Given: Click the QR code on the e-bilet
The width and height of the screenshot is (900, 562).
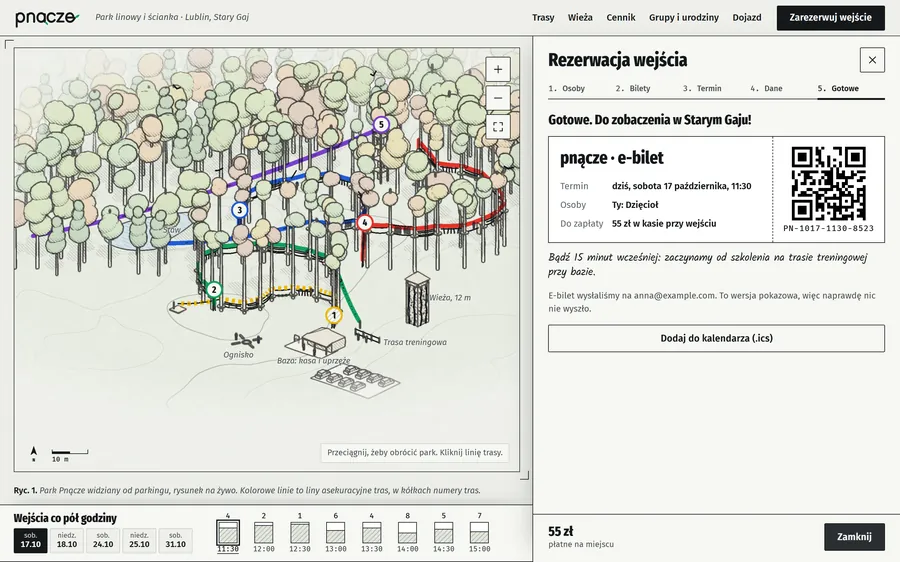Looking at the screenshot, I should (x=828, y=183).
